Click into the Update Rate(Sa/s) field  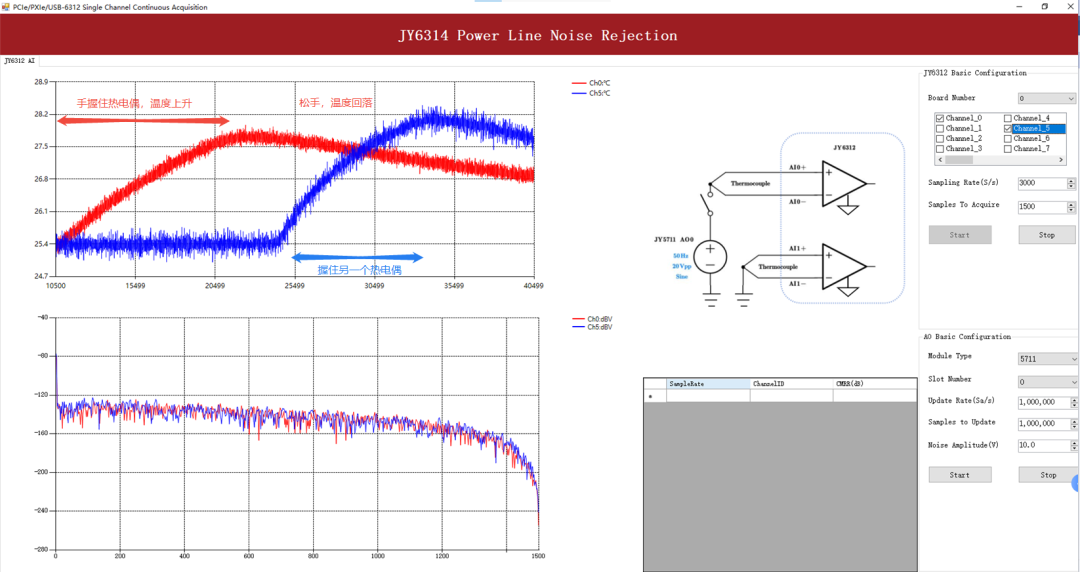click(1043, 402)
